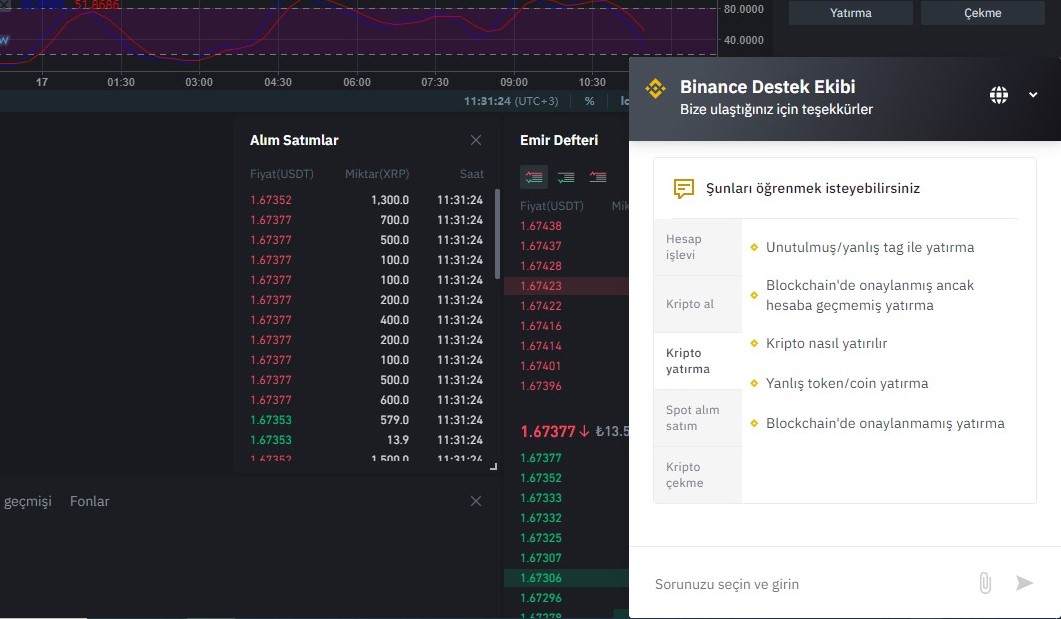Click the Binance logo in chat header
Image resolution: width=1061 pixels, height=619 pixels.
(x=655, y=89)
